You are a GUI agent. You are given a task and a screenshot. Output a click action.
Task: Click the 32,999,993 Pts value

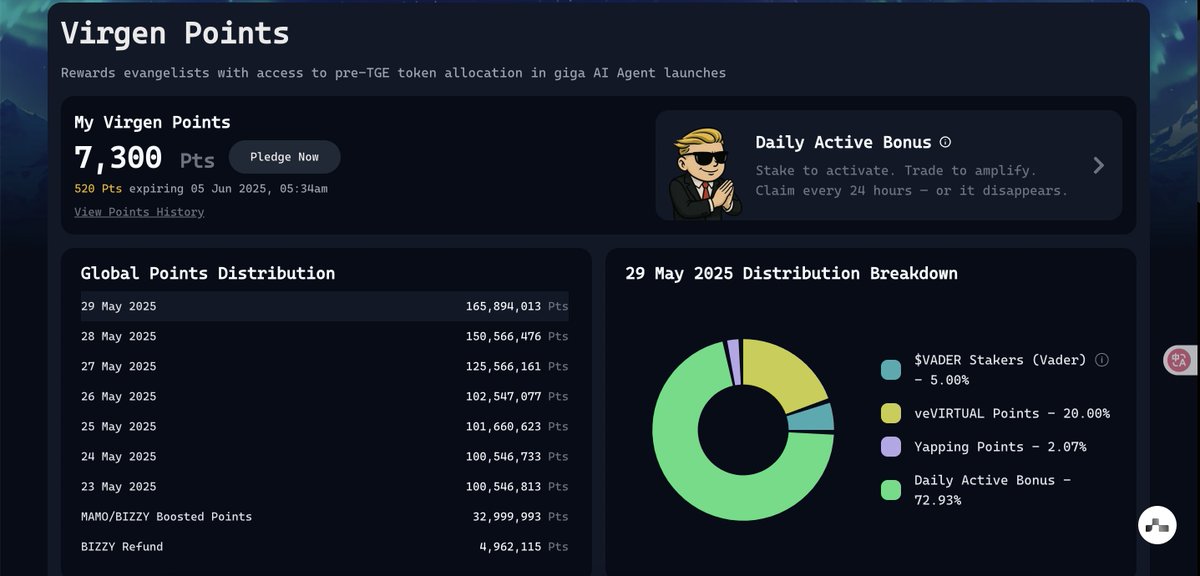[x=520, y=516]
